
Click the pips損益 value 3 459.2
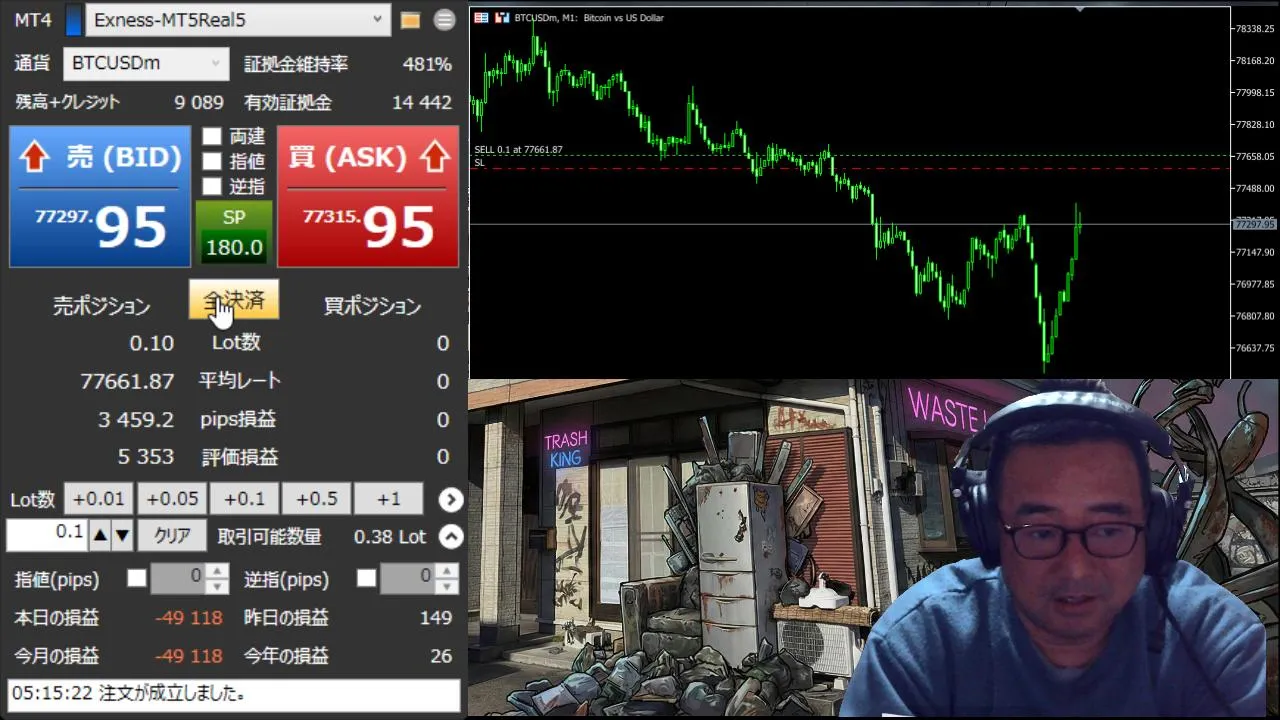tap(136, 420)
